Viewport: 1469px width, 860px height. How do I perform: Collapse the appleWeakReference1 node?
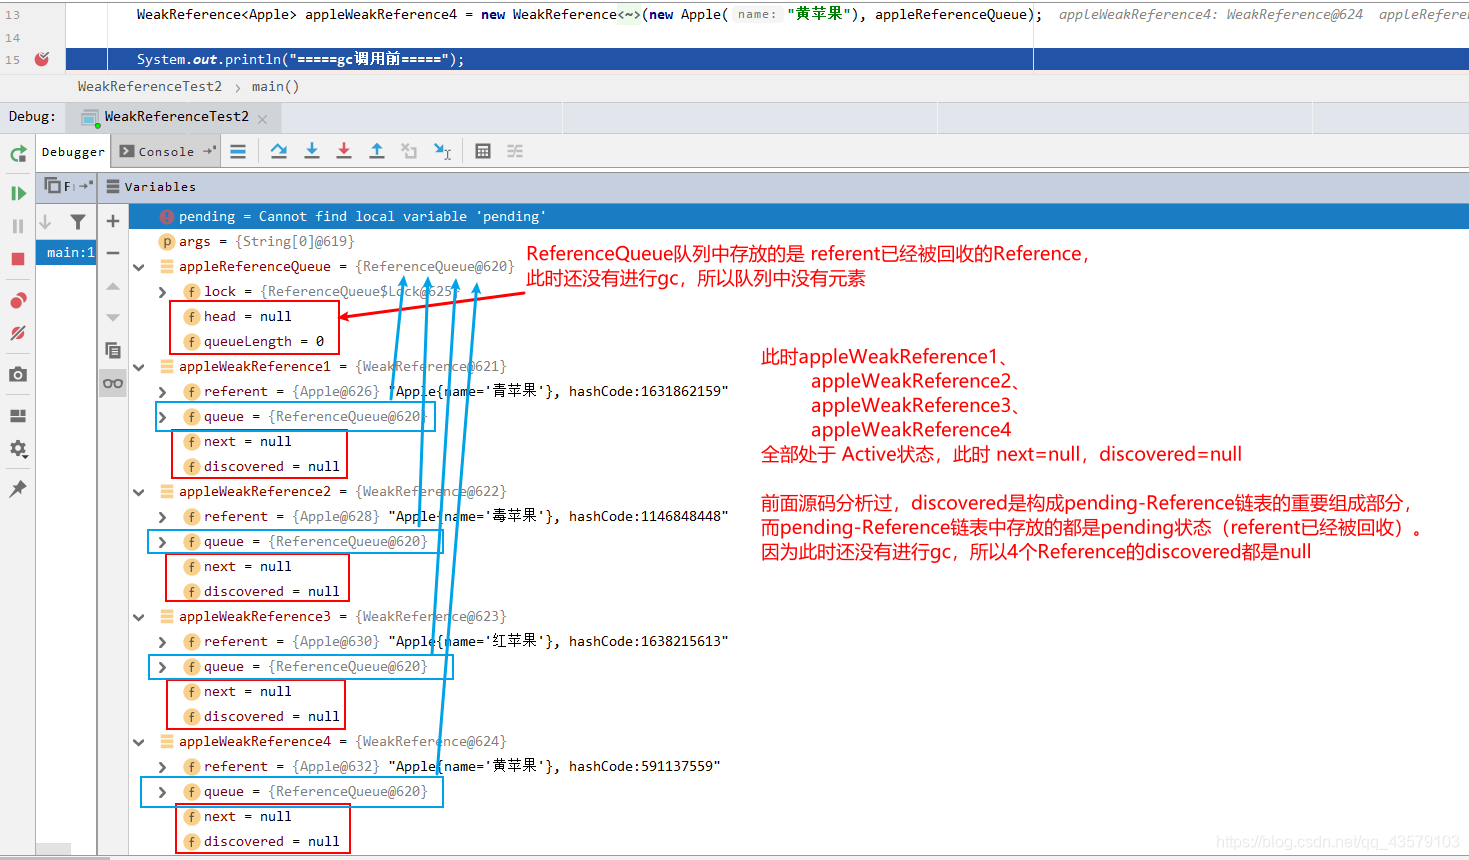point(139,367)
